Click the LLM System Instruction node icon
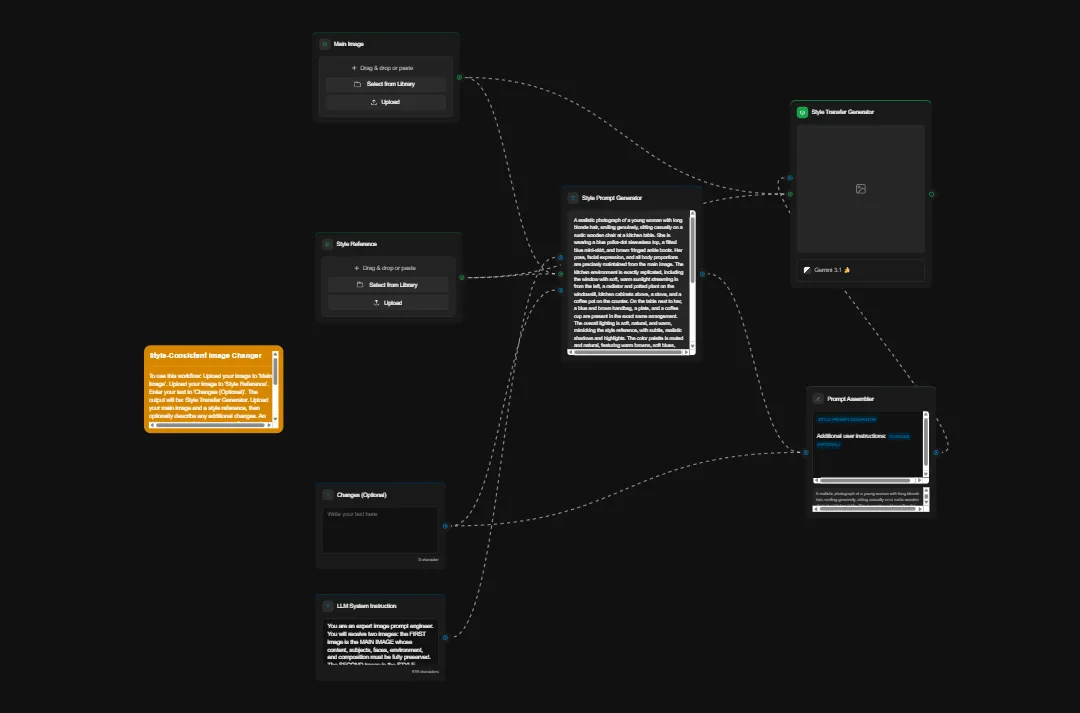The width and height of the screenshot is (1080, 713). point(326,605)
